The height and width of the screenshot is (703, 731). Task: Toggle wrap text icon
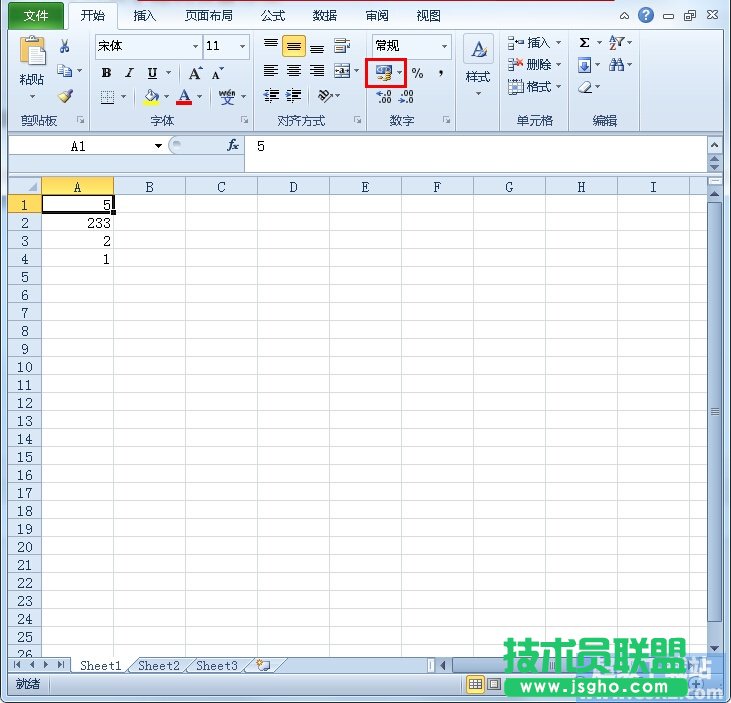tap(342, 46)
